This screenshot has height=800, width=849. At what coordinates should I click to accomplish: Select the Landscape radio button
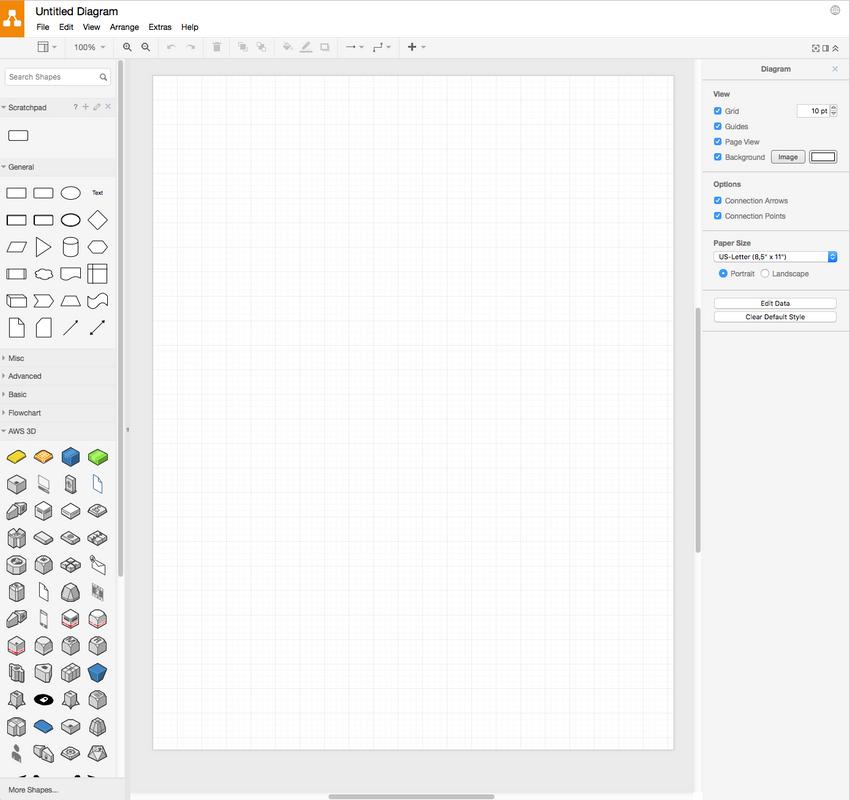pyautogui.click(x=764, y=272)
